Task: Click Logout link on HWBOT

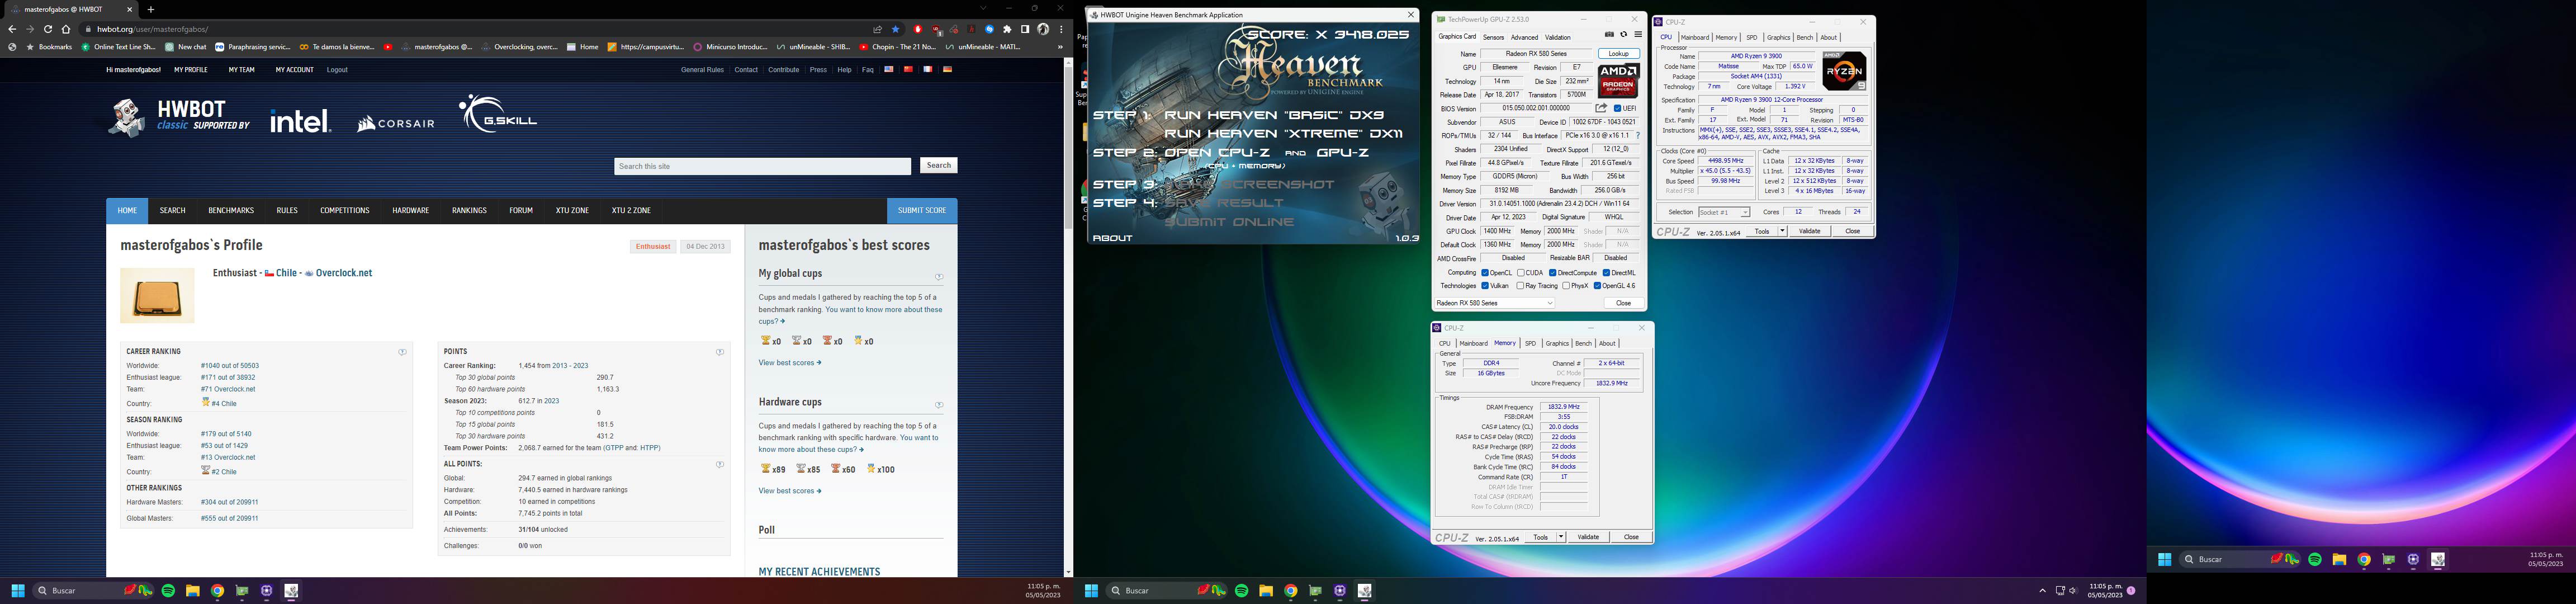Action: coord(337,70)
